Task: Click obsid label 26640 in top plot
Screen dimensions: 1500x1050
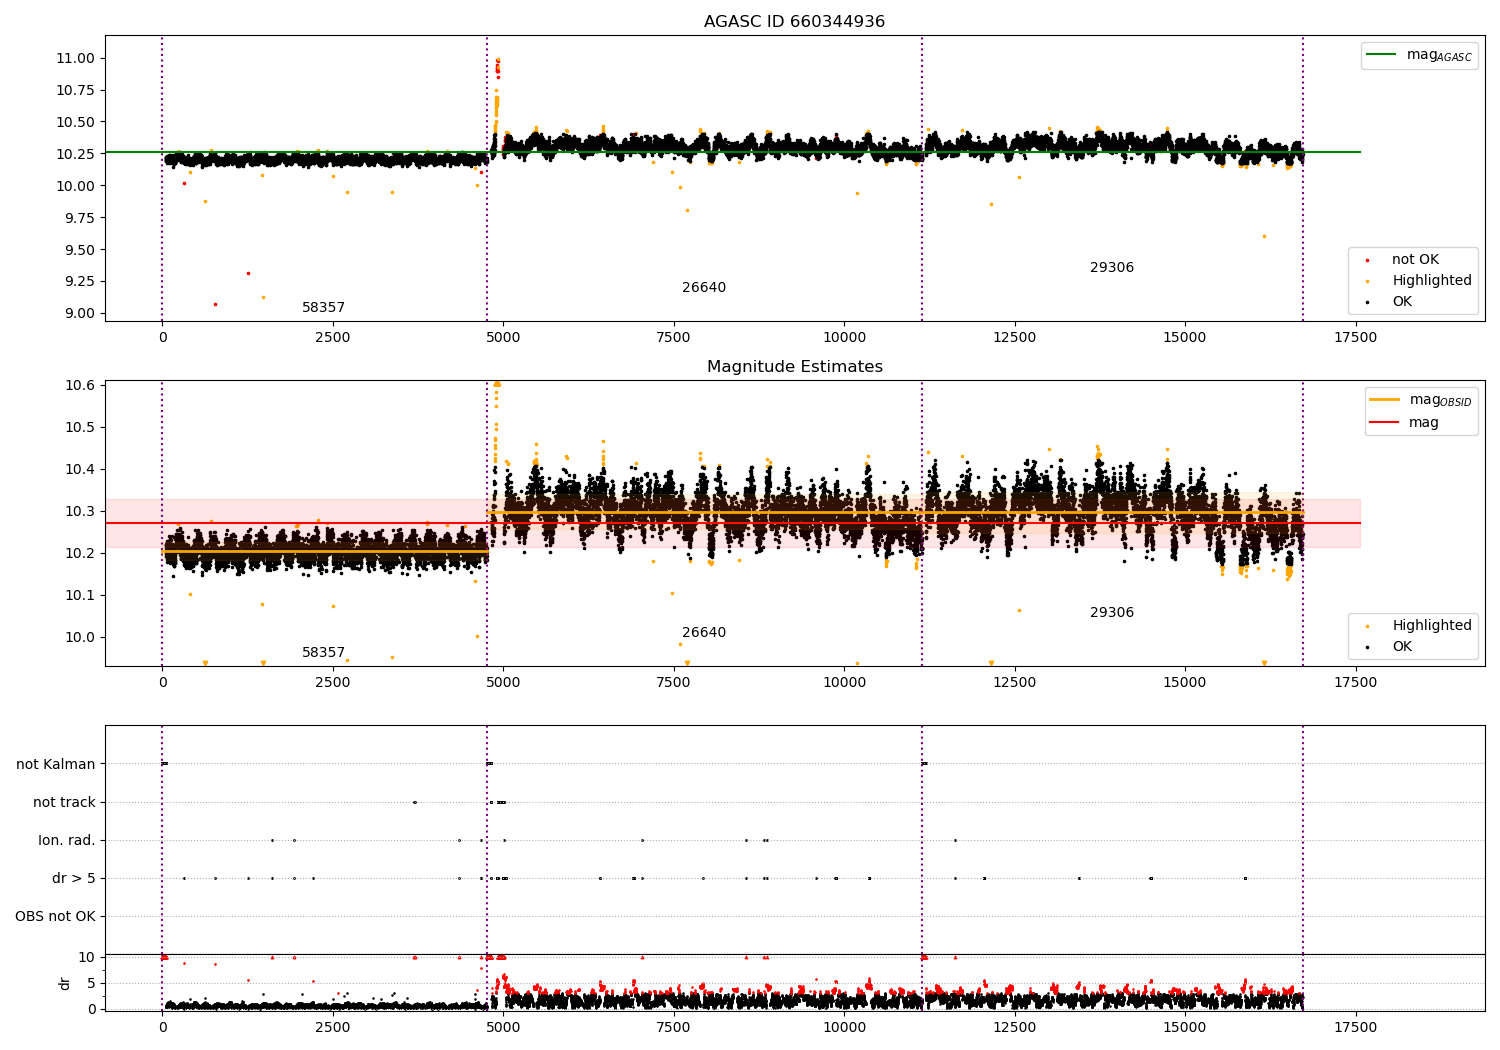Action: point(704,287)
